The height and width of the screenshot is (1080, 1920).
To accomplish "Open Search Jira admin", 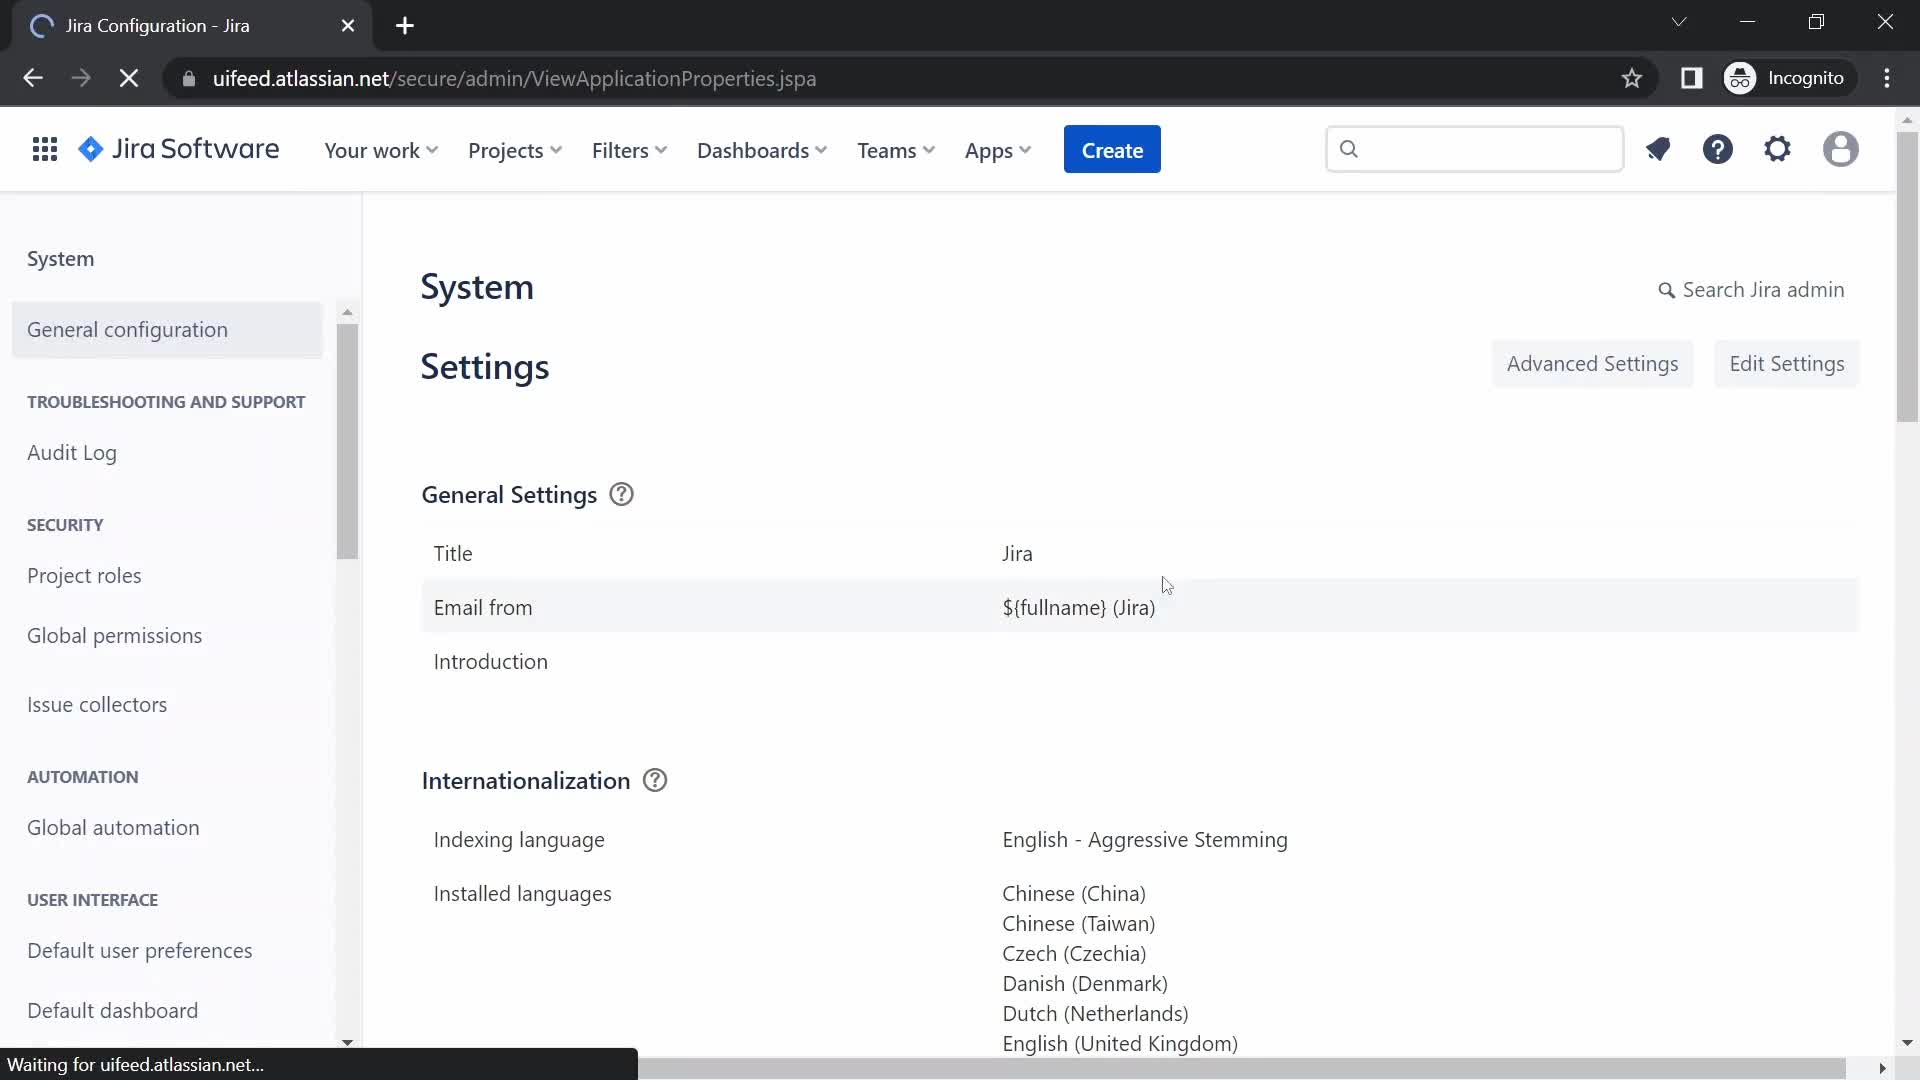I will (x=1751, y=290).
